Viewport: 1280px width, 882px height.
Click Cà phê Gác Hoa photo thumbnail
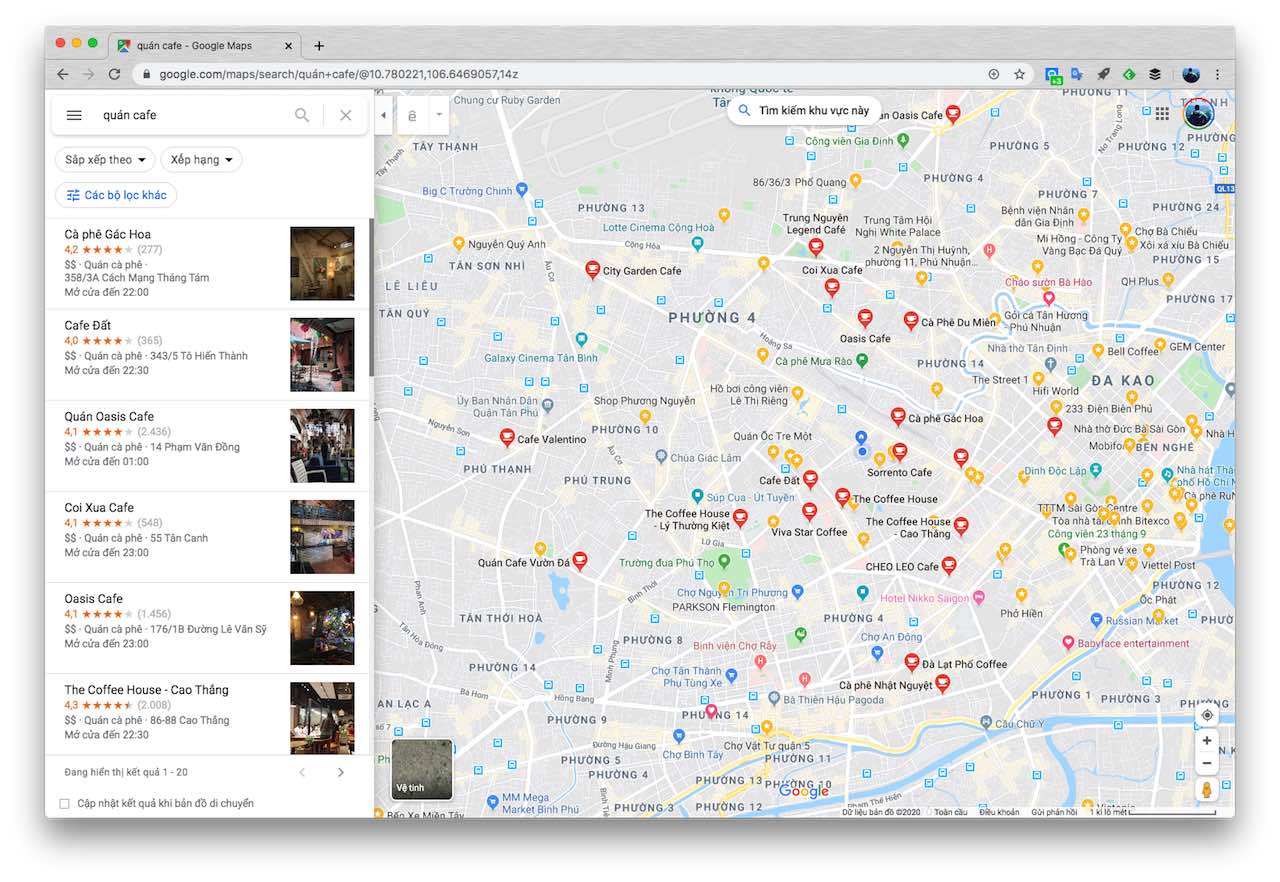tap(322, 263)
